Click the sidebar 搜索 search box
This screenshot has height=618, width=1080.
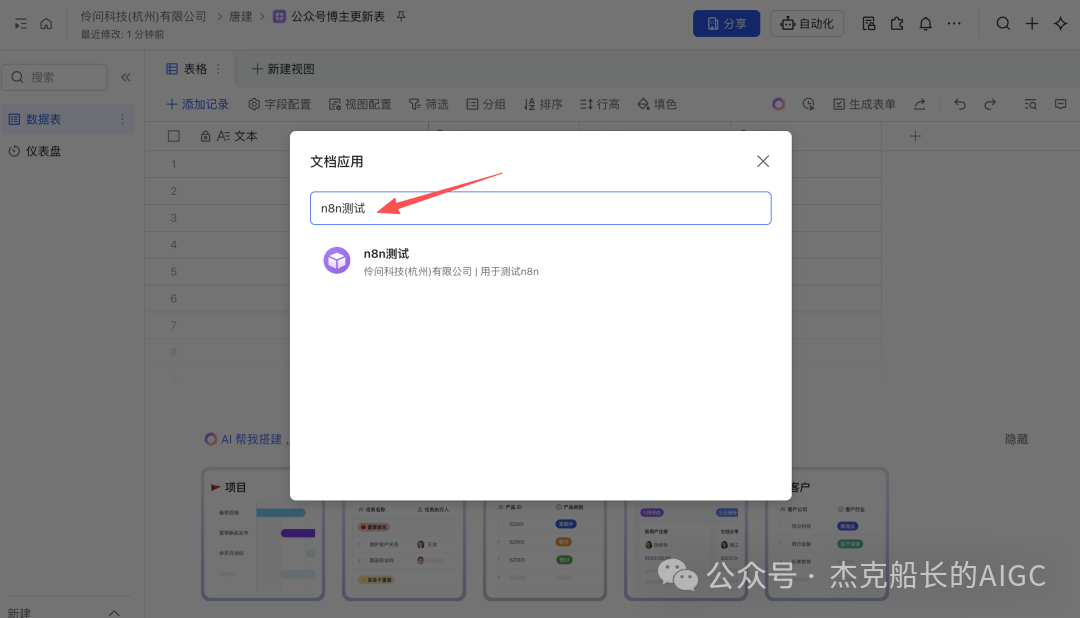pyautogui.click(x=54, y=77)
